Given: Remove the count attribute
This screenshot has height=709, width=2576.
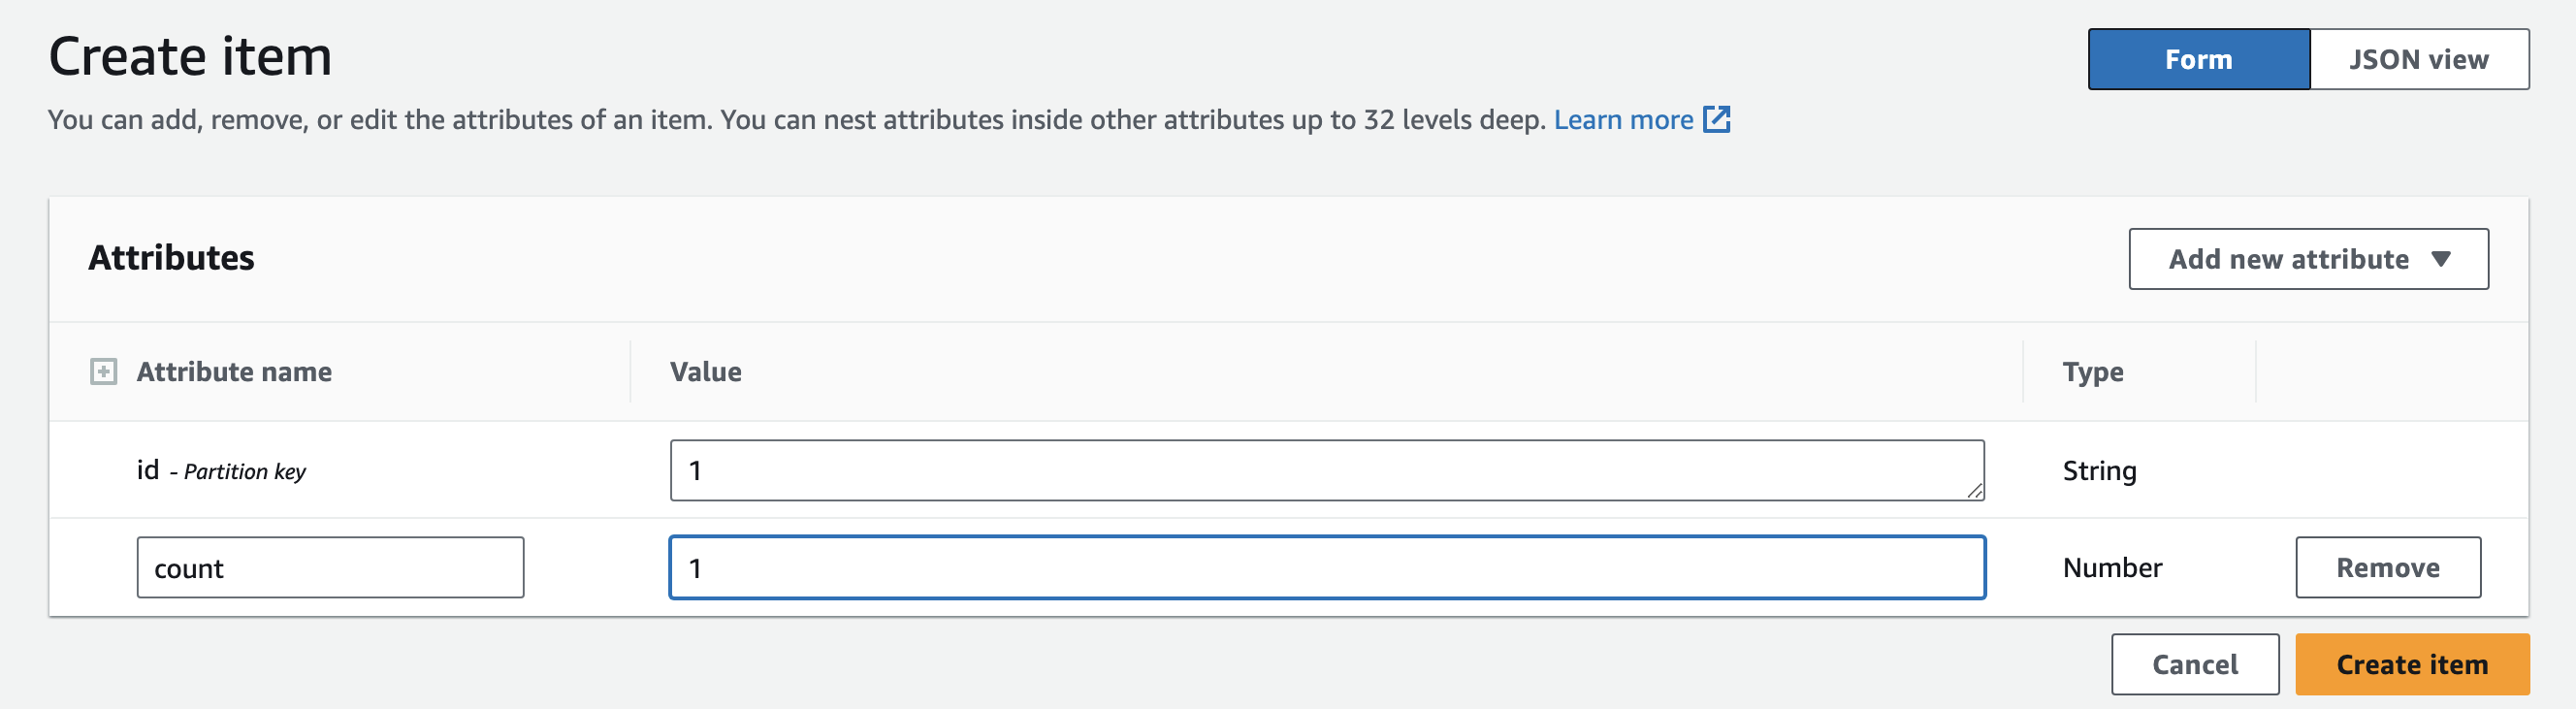Looking at the screenshot, I should click(2388, 567).
